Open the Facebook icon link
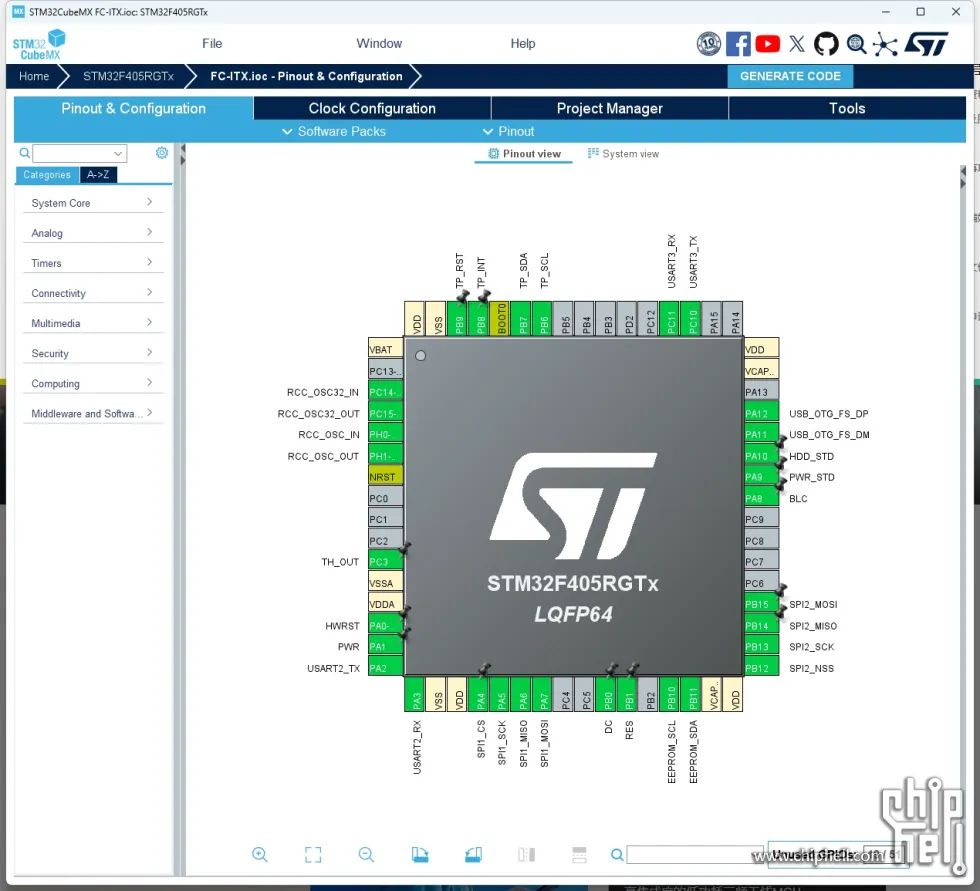Image resolution: width=980 pixels, height=891 pixels. (738, 44)
